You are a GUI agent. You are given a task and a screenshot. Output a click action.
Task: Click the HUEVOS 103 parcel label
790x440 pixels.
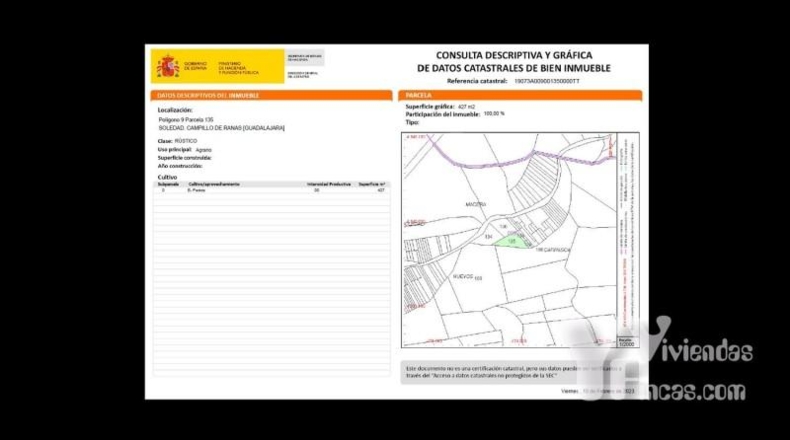tap(468, 277)
